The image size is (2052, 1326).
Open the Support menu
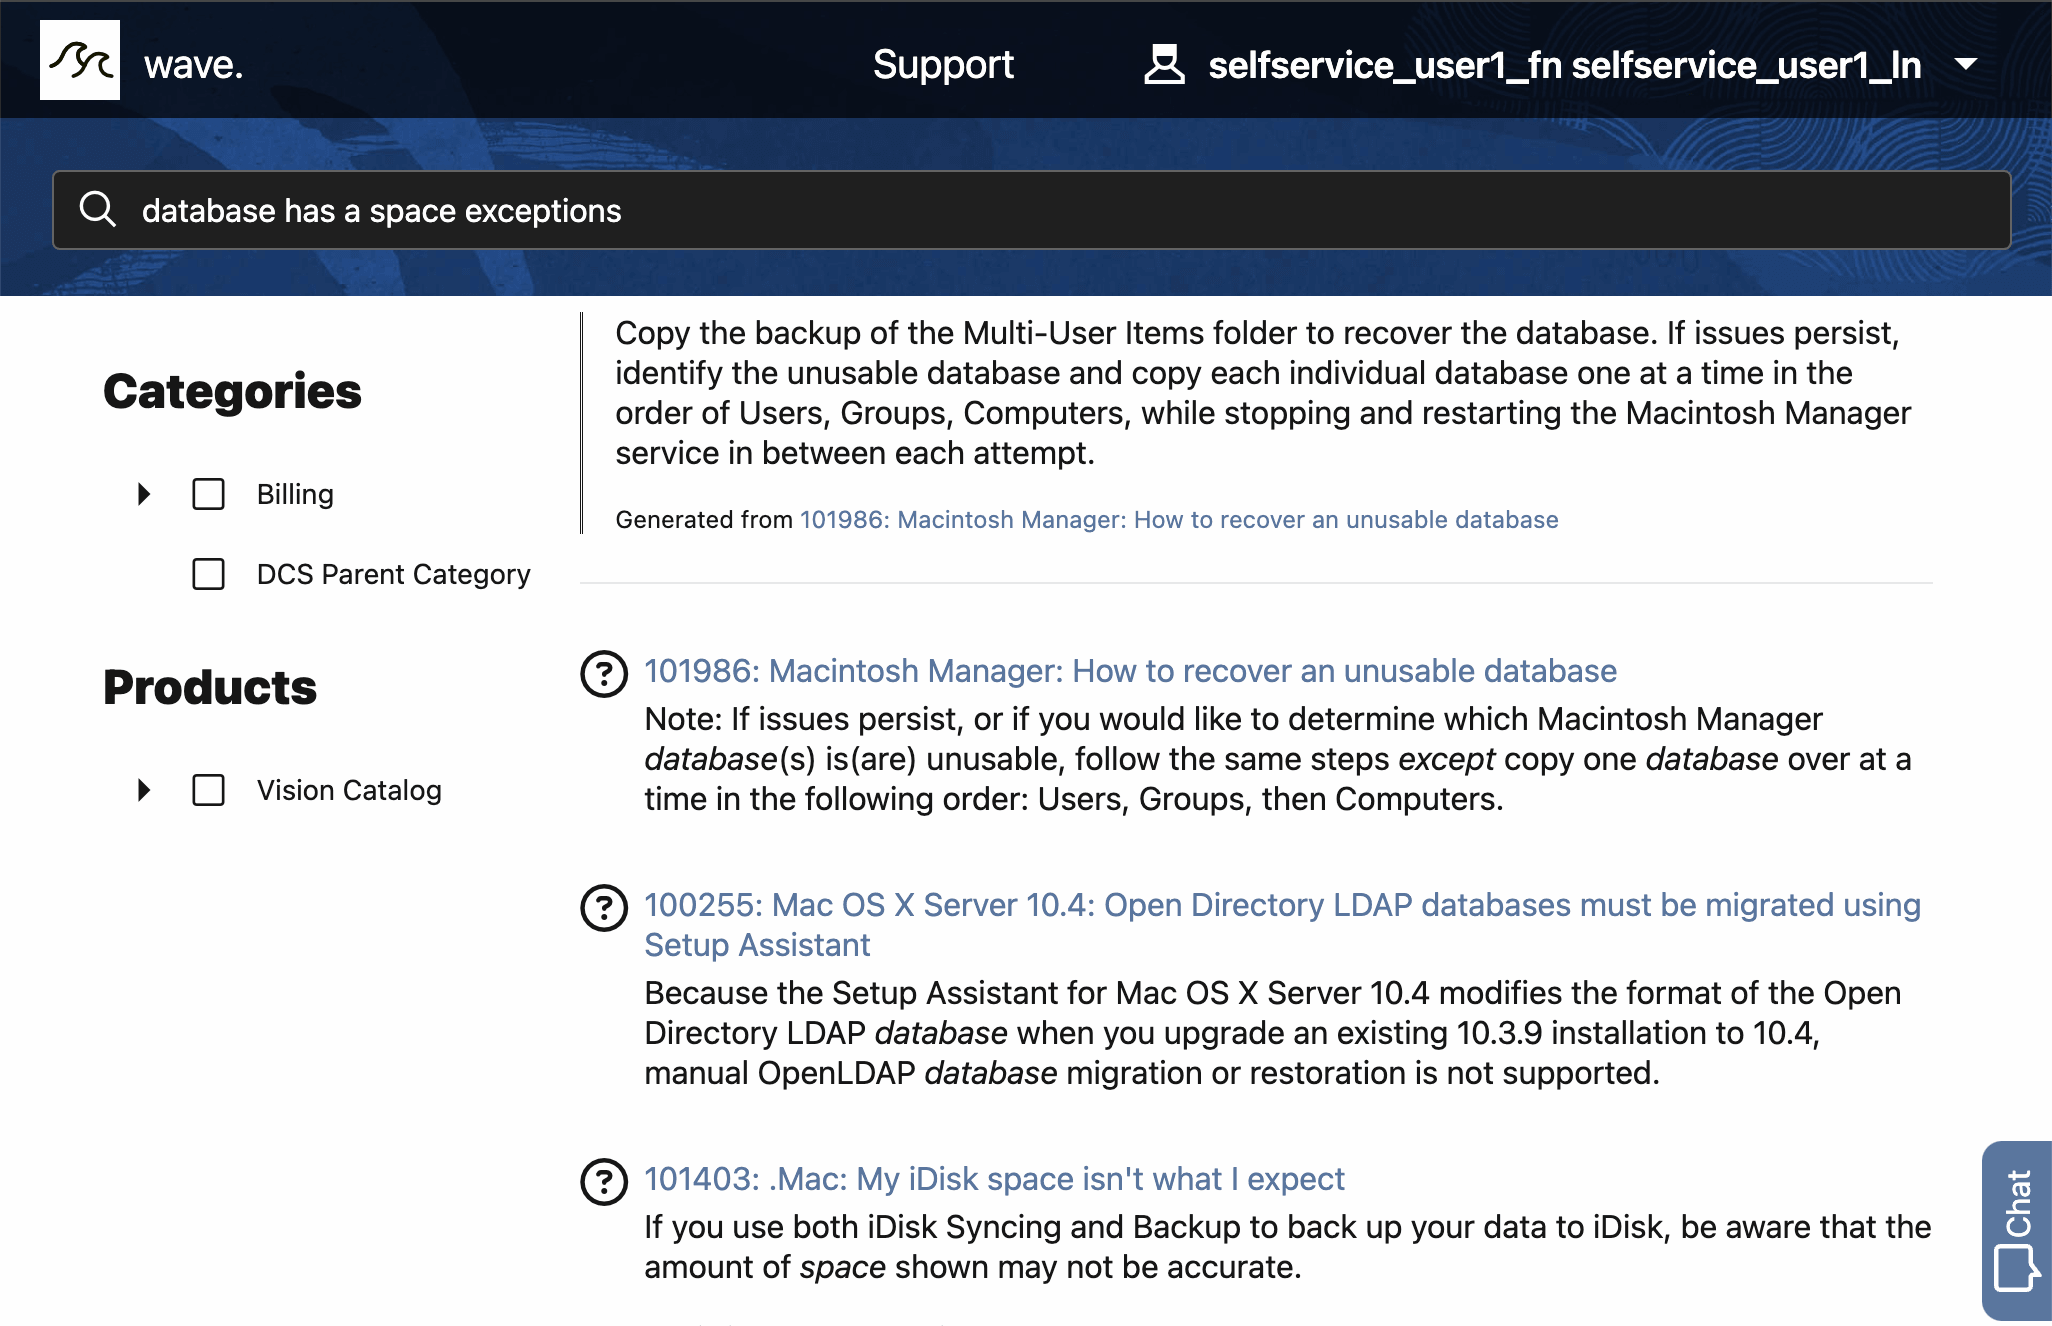942,64
